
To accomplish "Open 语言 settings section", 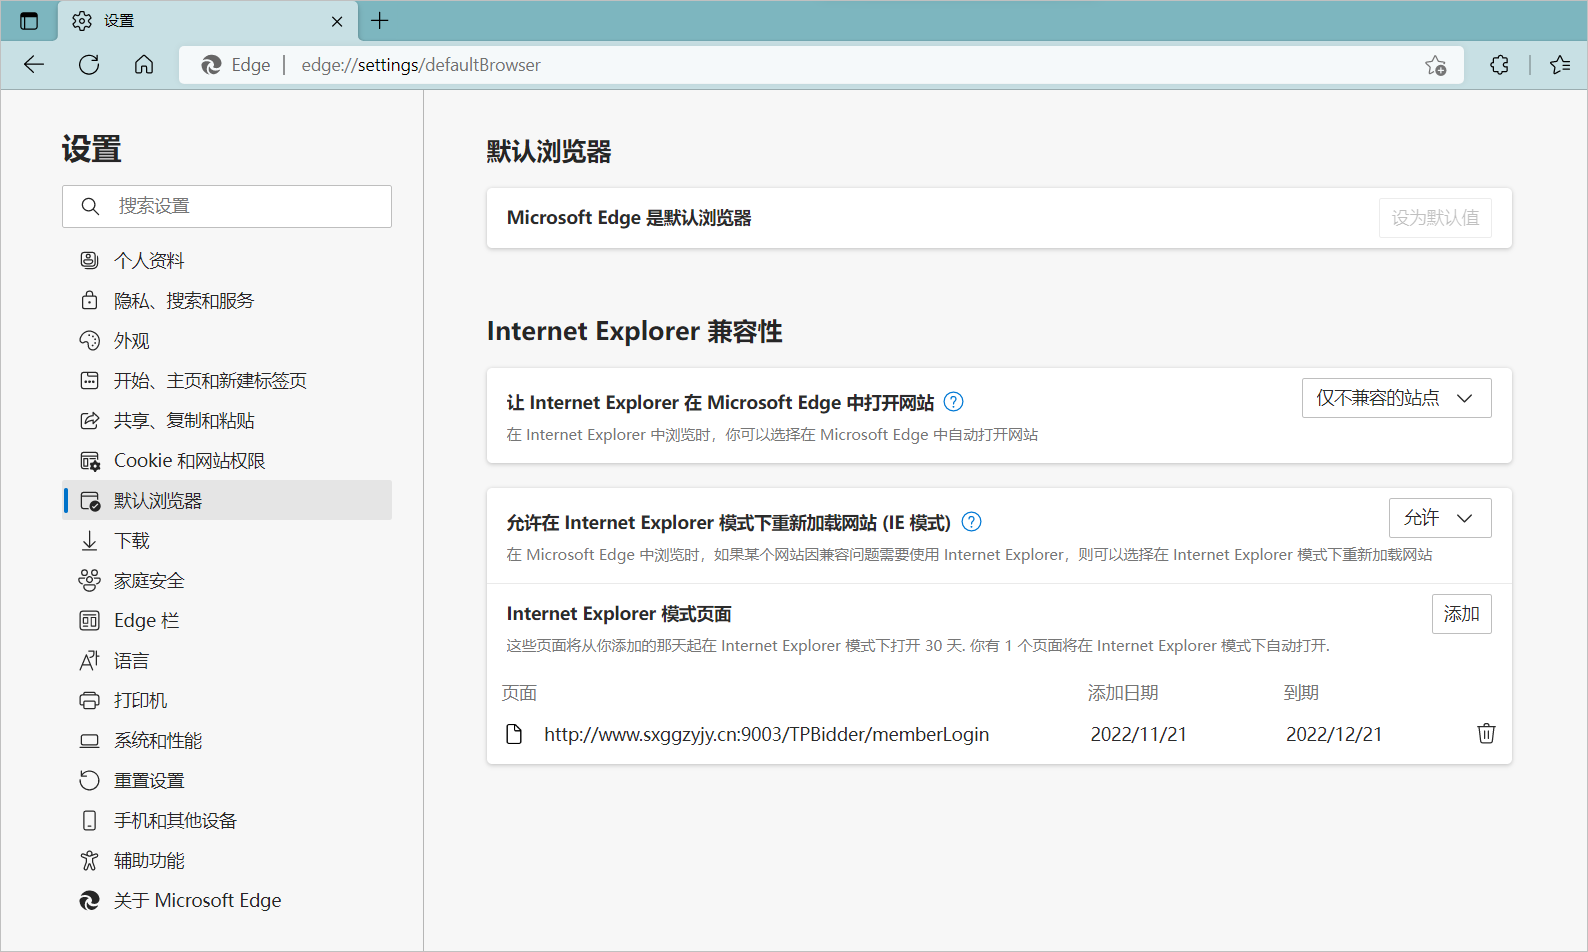I will (x=227, y=660).
